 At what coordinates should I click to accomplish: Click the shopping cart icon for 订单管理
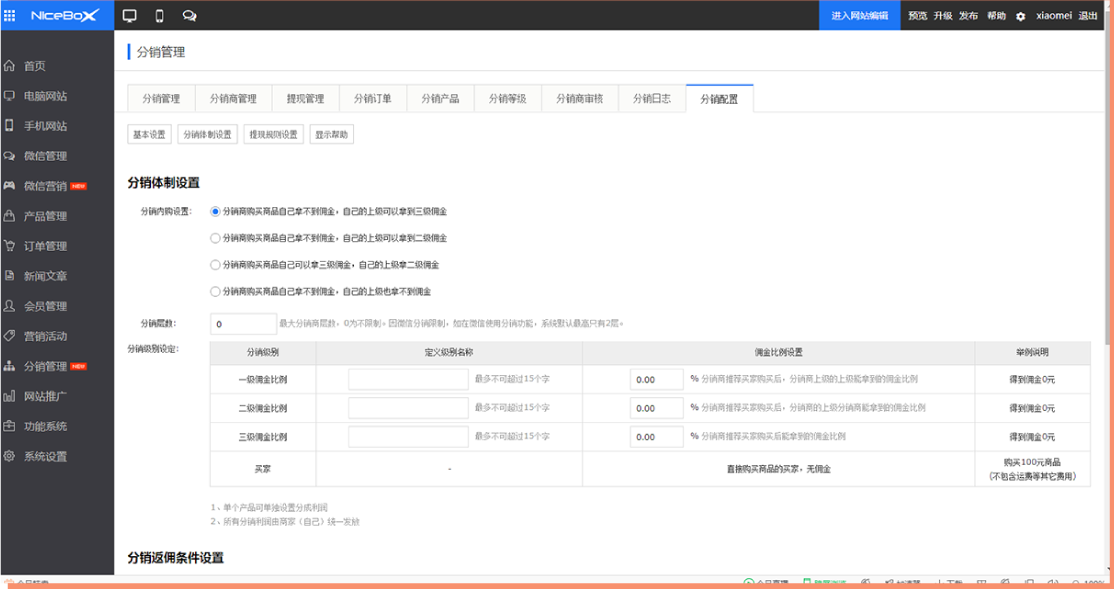click(10, 246)
